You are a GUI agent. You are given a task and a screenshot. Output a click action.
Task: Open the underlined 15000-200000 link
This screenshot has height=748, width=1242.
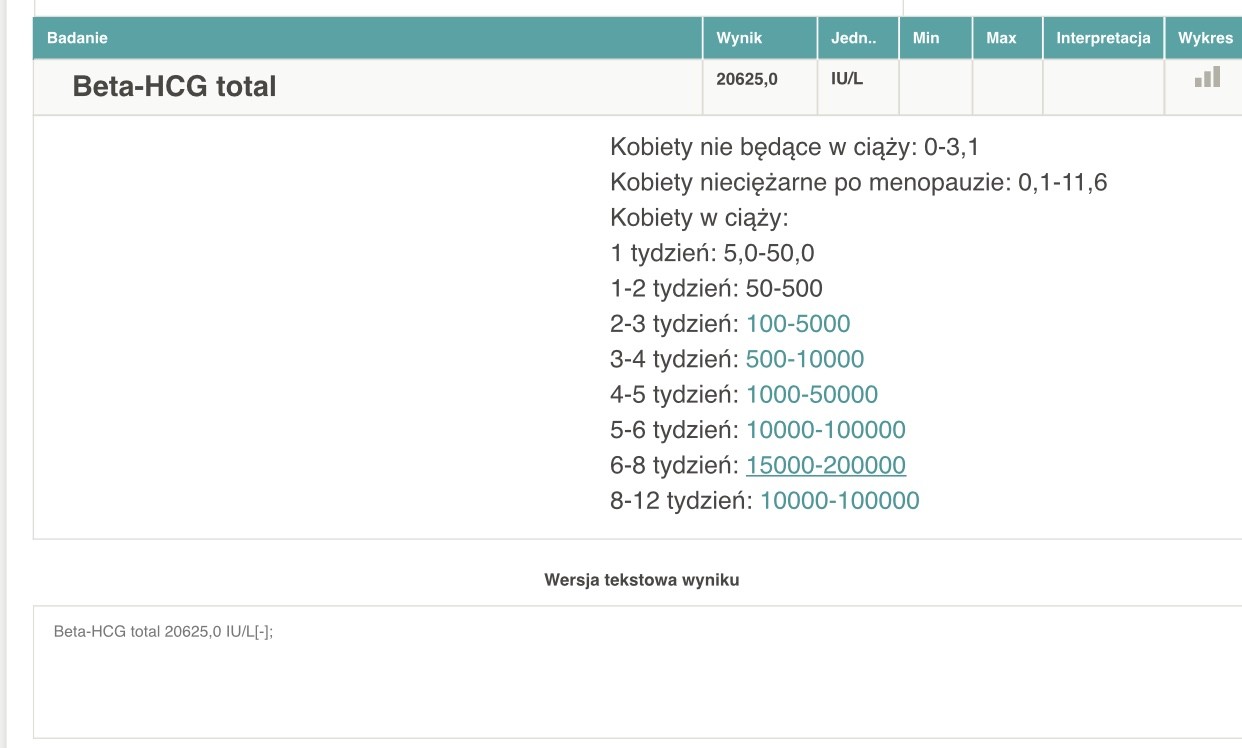pos(826,466)
